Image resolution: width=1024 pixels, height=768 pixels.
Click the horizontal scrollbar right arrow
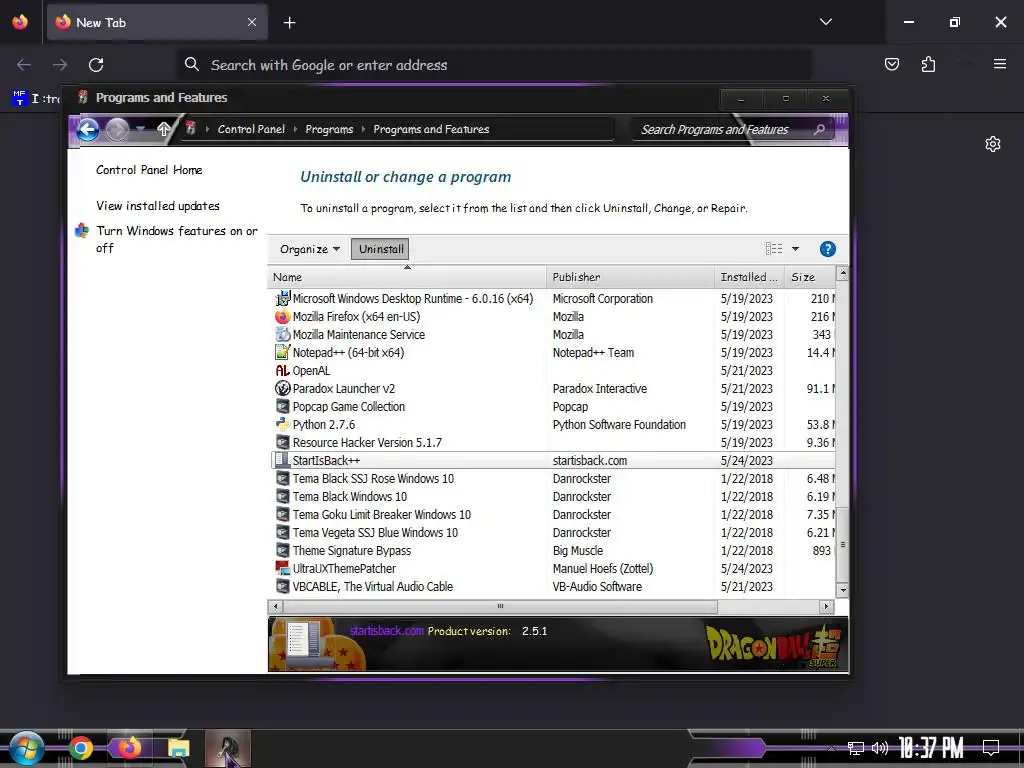click(826, 607)
